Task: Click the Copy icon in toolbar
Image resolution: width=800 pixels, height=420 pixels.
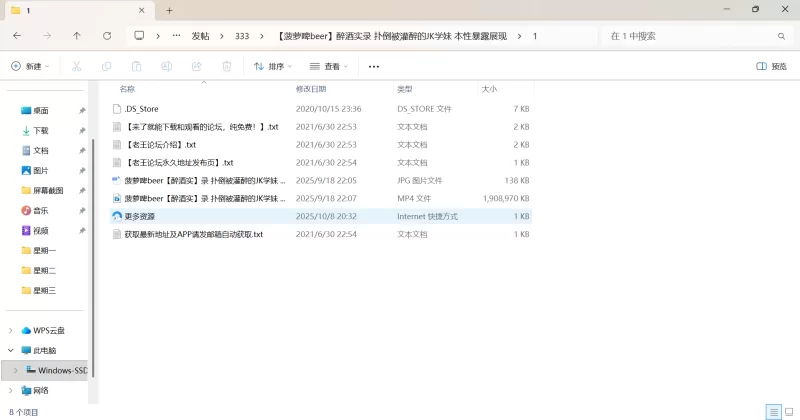Action: tap(106, 66)
